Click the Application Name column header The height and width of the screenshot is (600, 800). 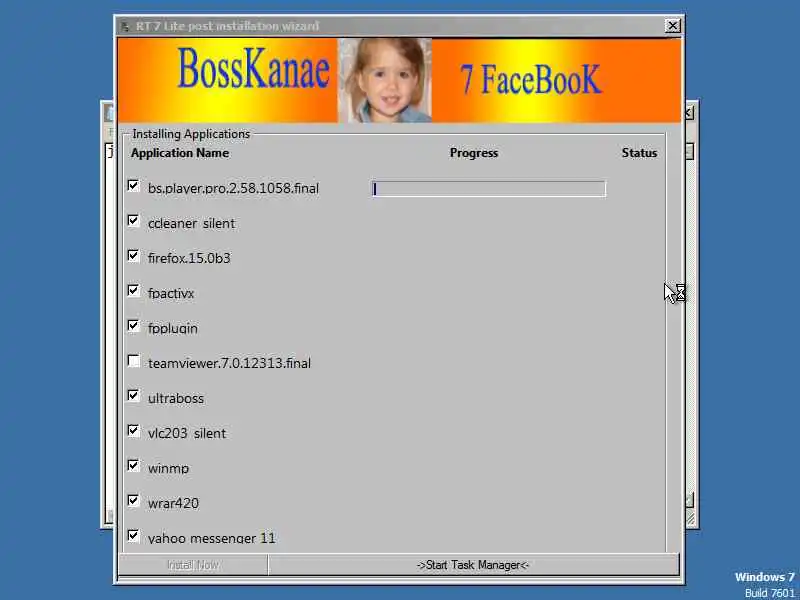[180, 153]
